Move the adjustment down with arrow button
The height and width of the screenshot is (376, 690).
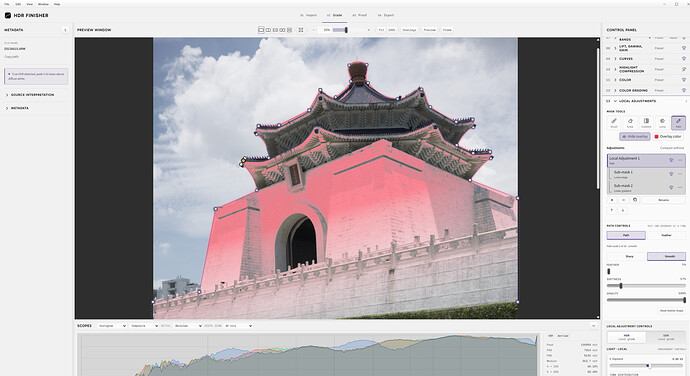pos(623,210)
